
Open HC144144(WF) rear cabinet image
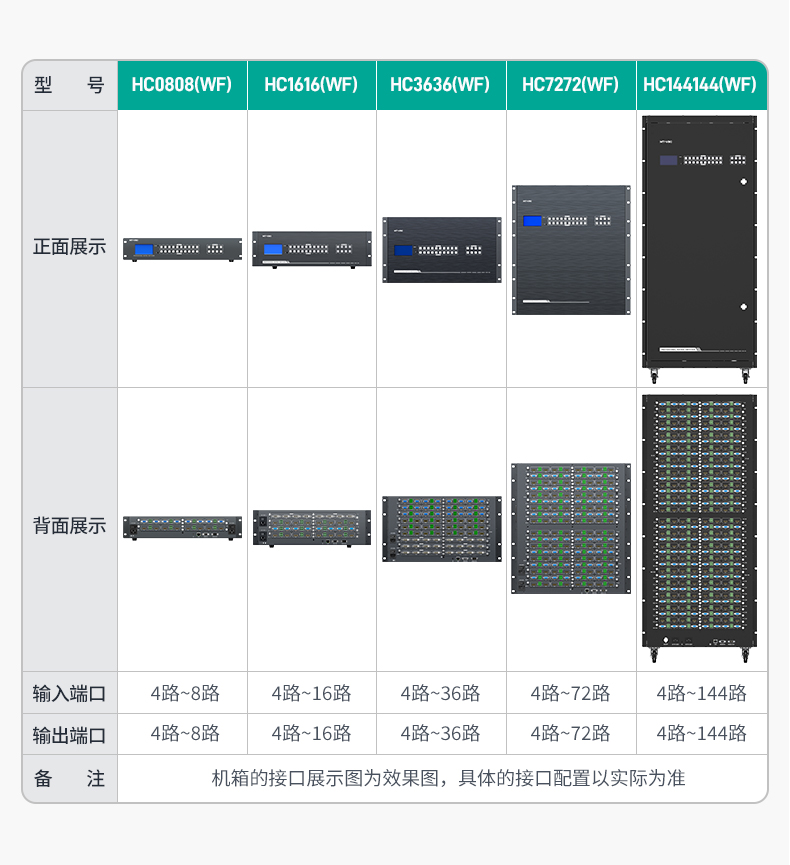pos(700,528)
